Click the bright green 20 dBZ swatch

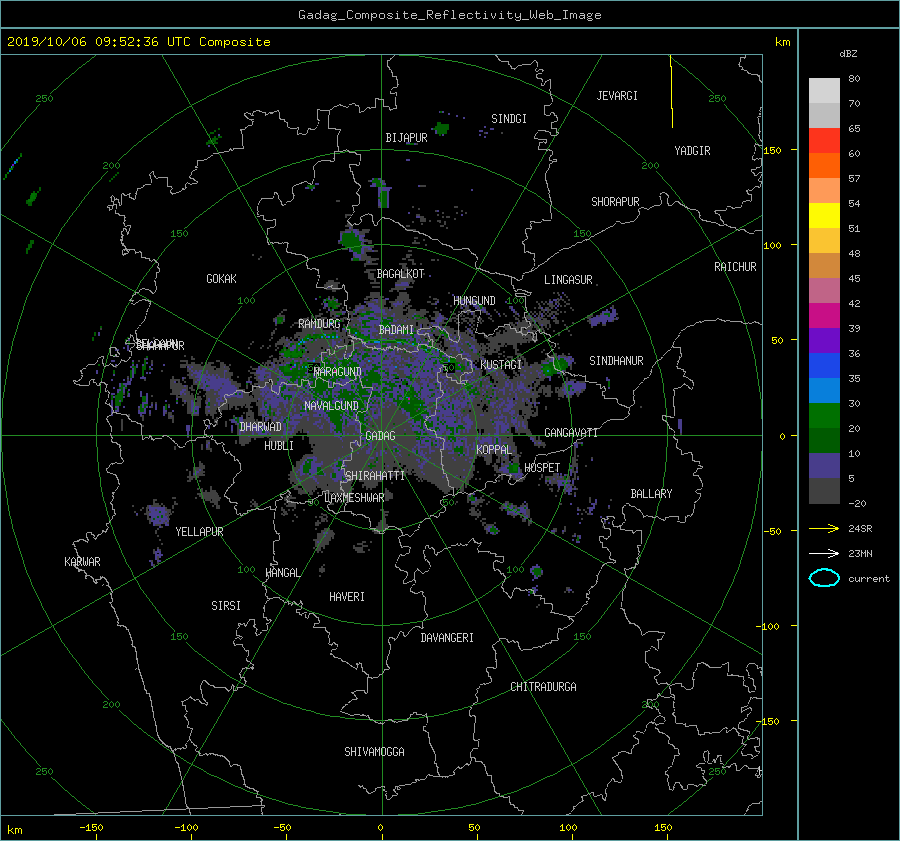click(824, 416)
